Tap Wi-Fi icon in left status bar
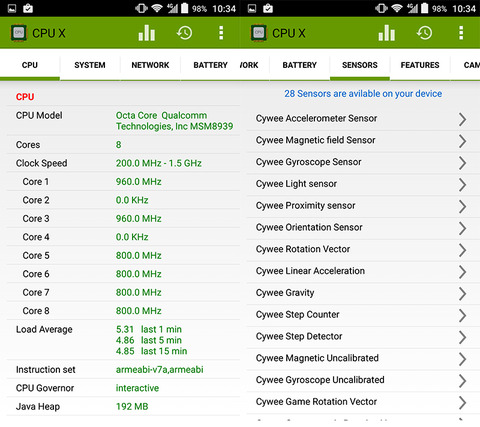This screenshot has height=427, width=480. [157, 8]
